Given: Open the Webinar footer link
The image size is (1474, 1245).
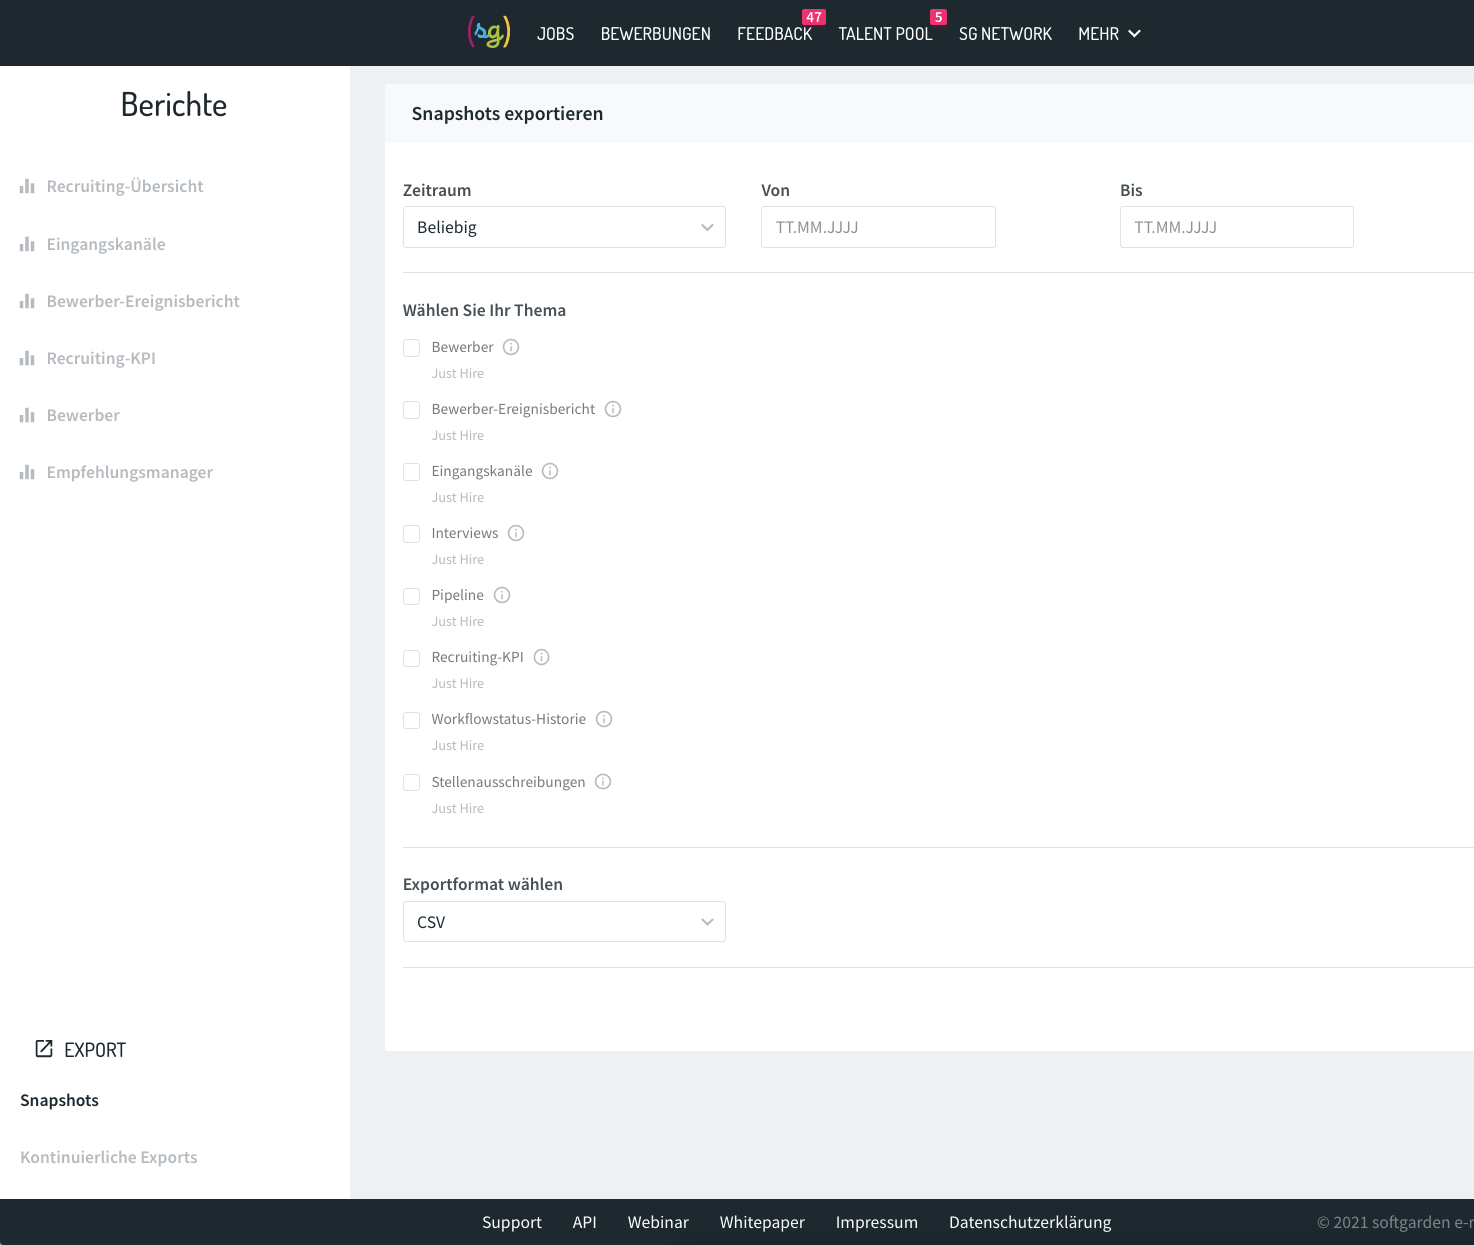Looking at the screenshot, I should point(658,1222).
